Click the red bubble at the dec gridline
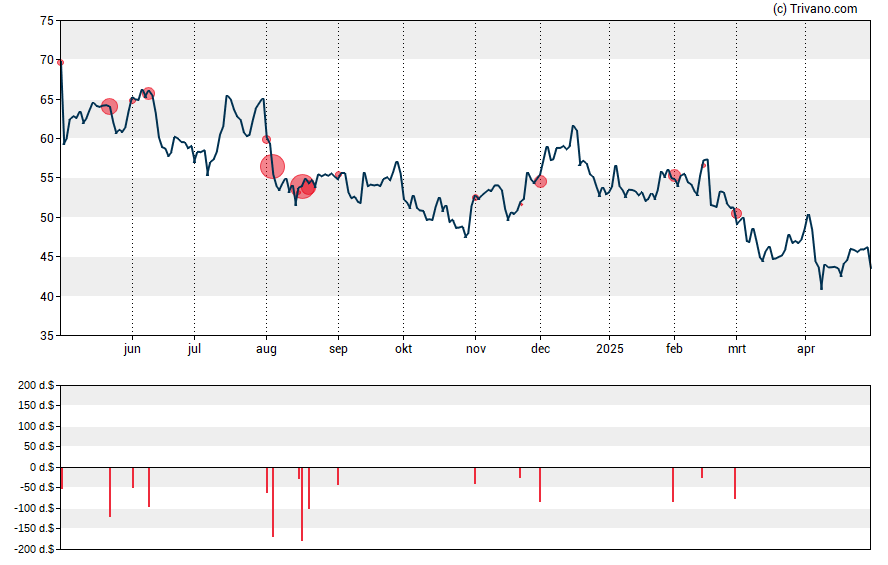 [x=541, y=182]
